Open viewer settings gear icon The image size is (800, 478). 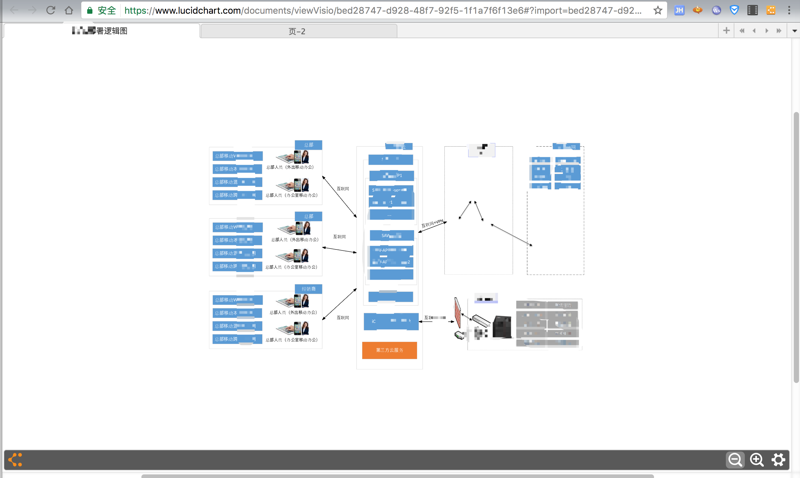click(778, 460)
